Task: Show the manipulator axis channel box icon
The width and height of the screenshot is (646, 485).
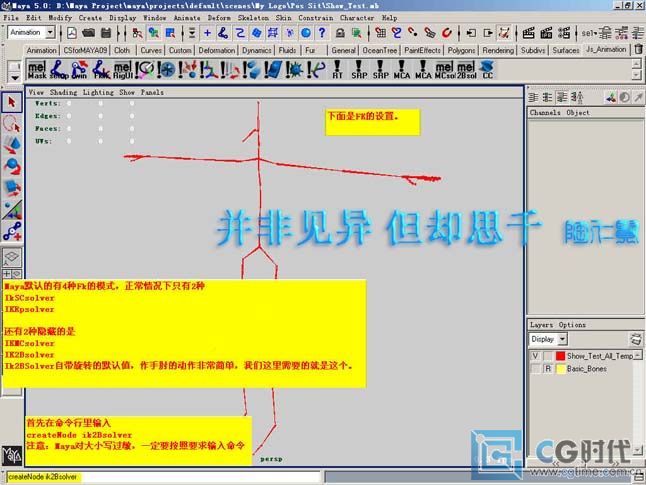Action: coord(611,97)
